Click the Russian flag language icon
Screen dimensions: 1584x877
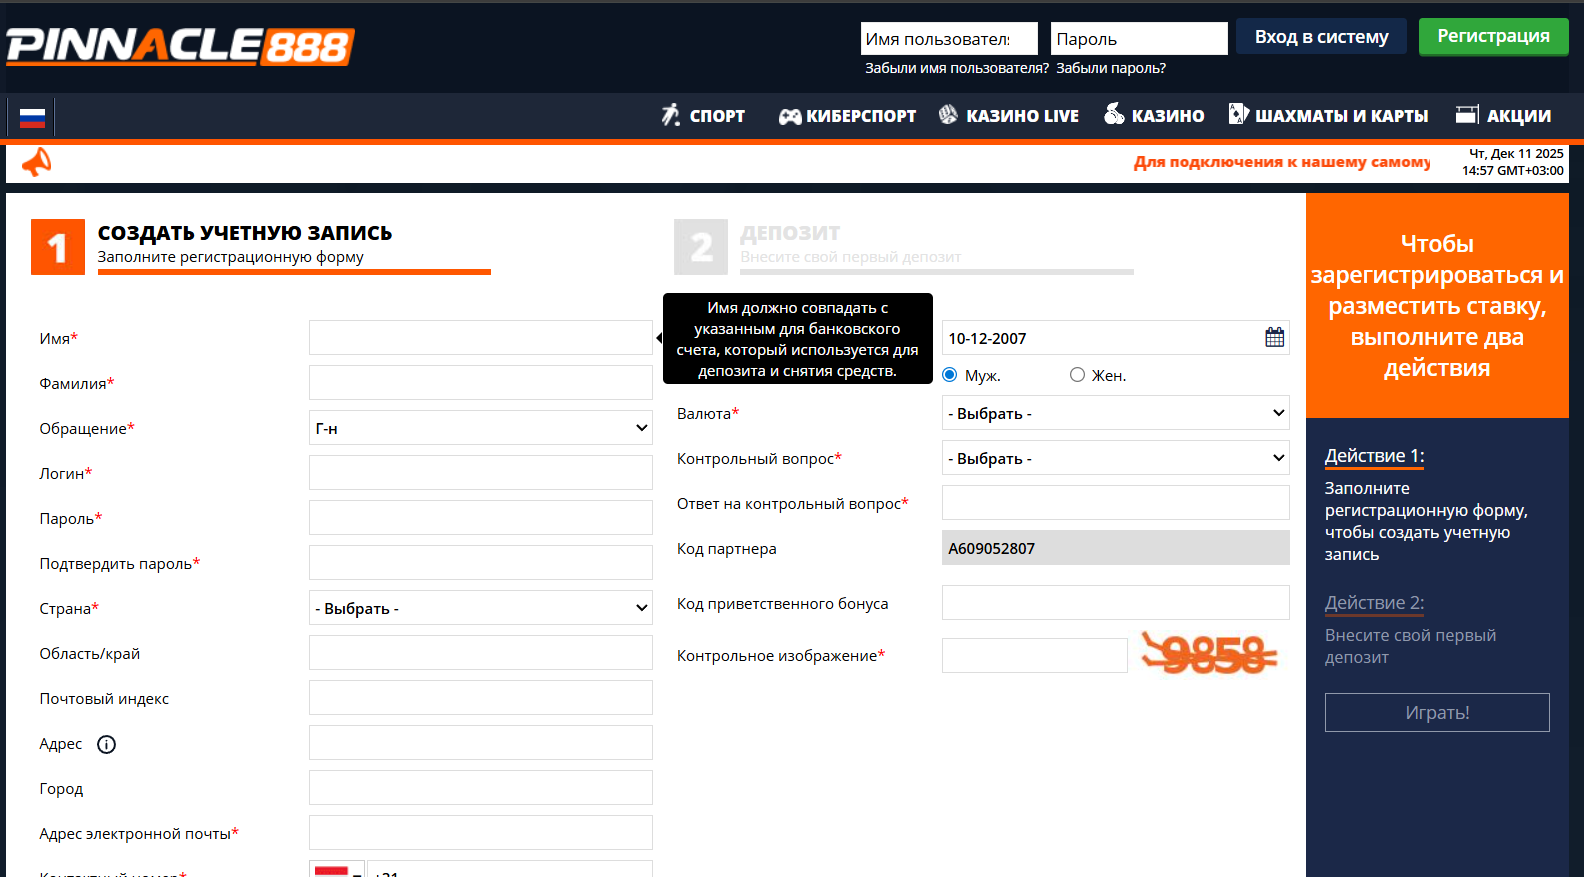[32, 118]
